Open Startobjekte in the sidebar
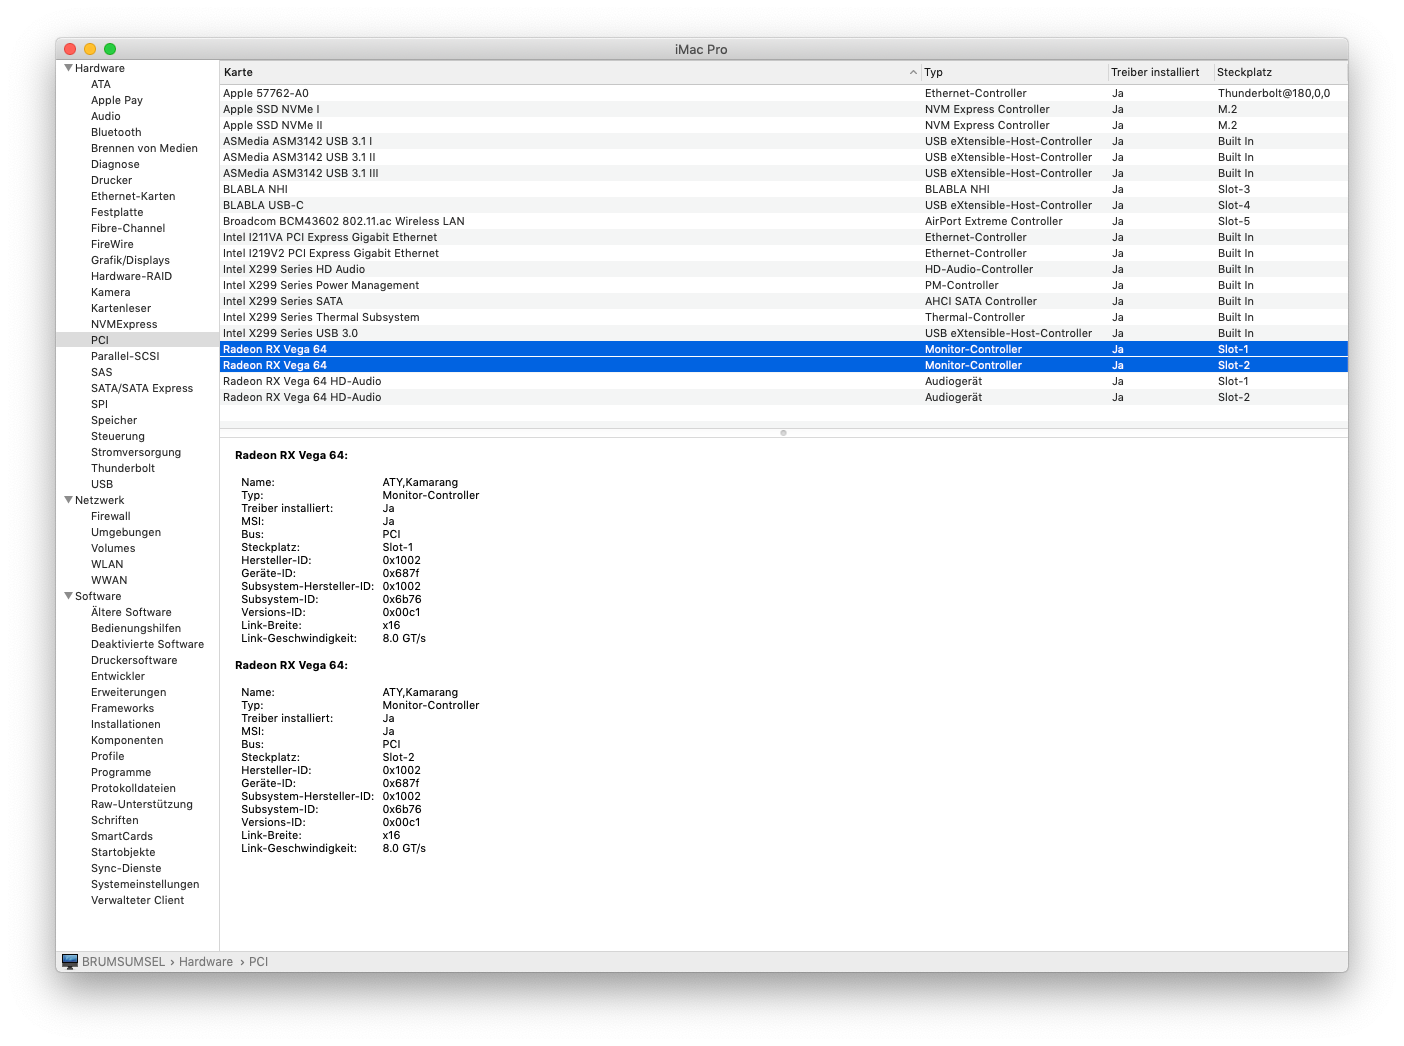This screenshot has height=1046, width=1404. click(123, 852)
